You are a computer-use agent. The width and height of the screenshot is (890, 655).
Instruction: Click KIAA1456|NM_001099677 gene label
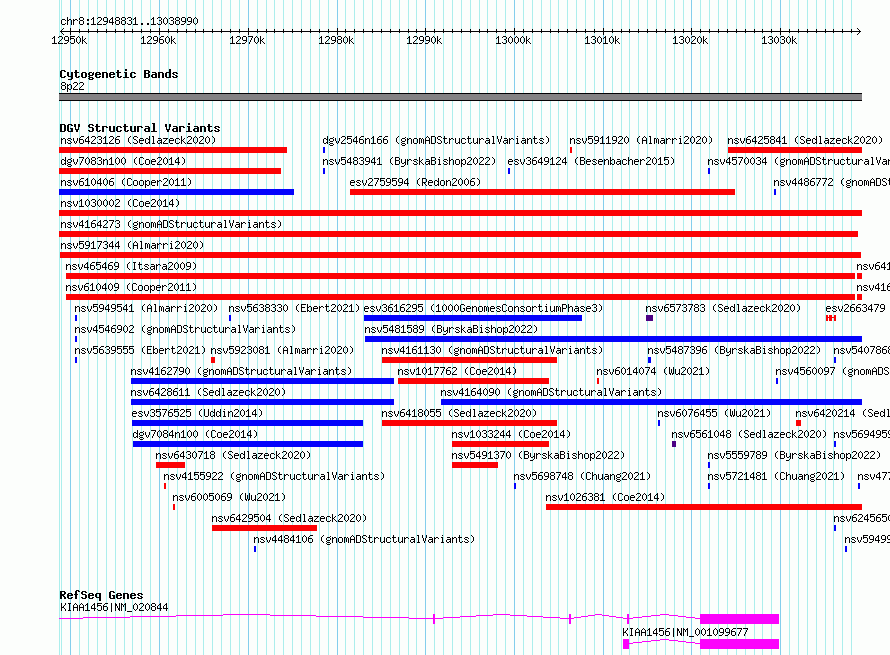(685, 632)
